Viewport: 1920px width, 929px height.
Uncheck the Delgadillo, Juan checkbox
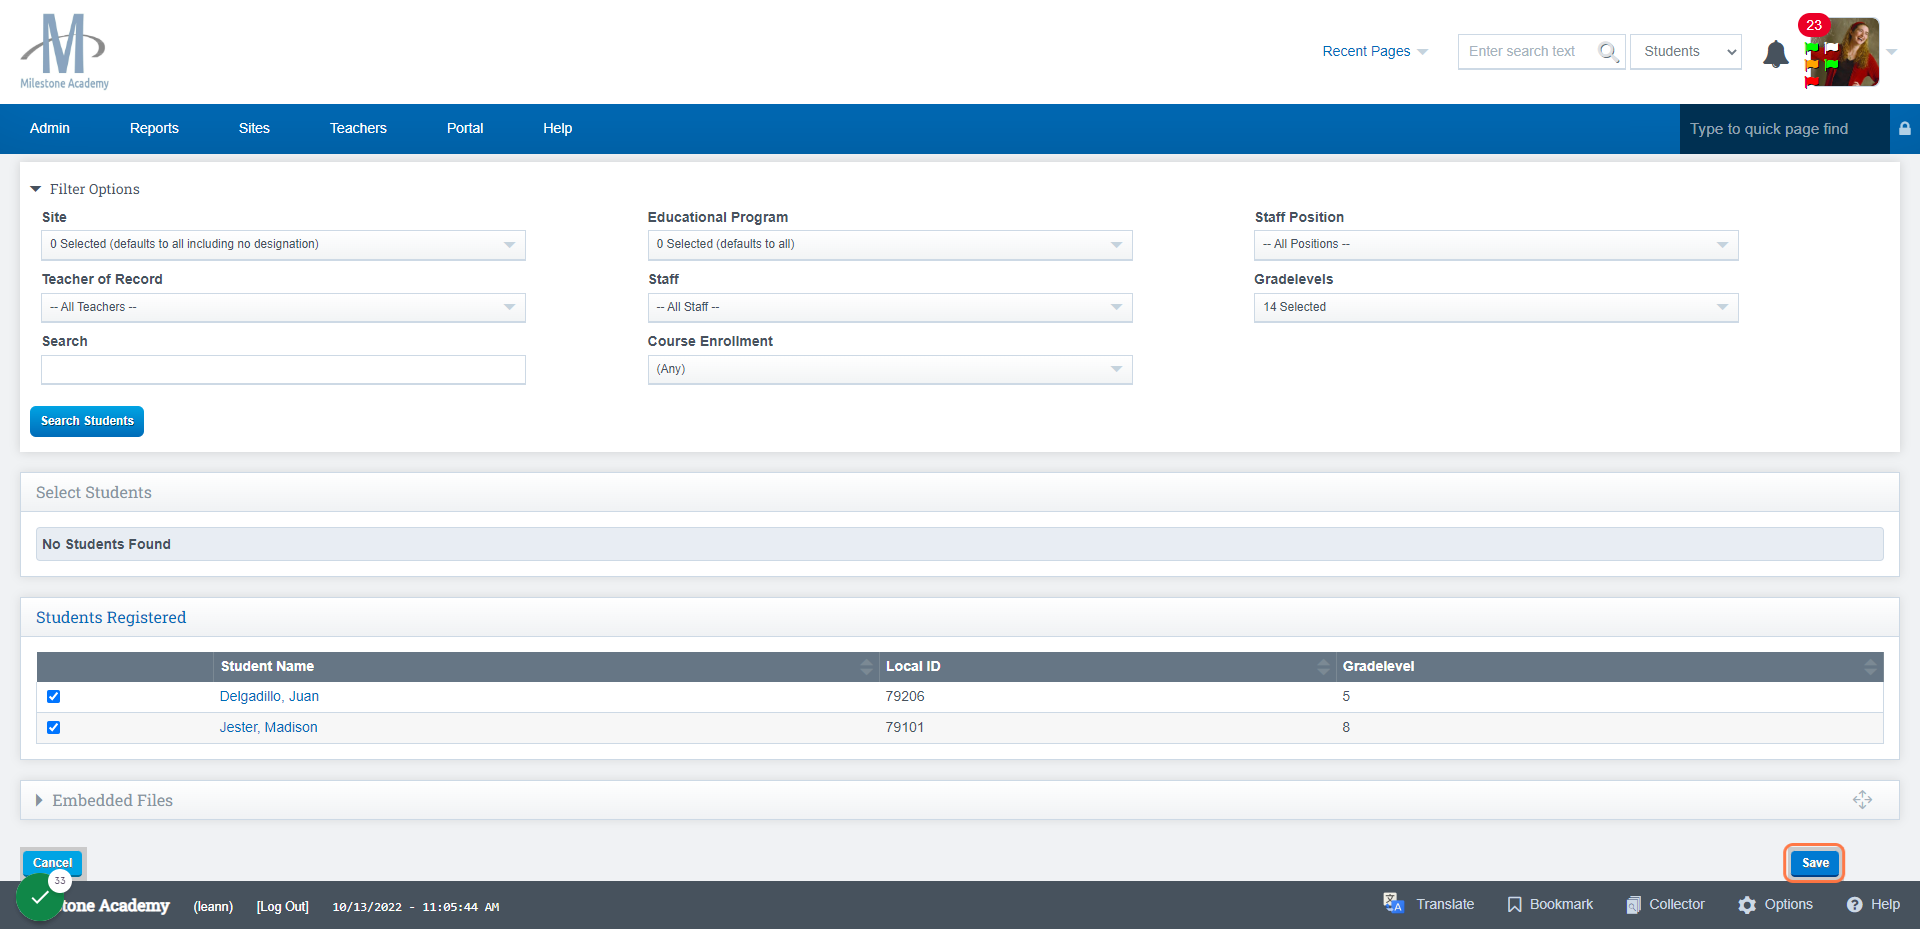[x=54, y=697]
